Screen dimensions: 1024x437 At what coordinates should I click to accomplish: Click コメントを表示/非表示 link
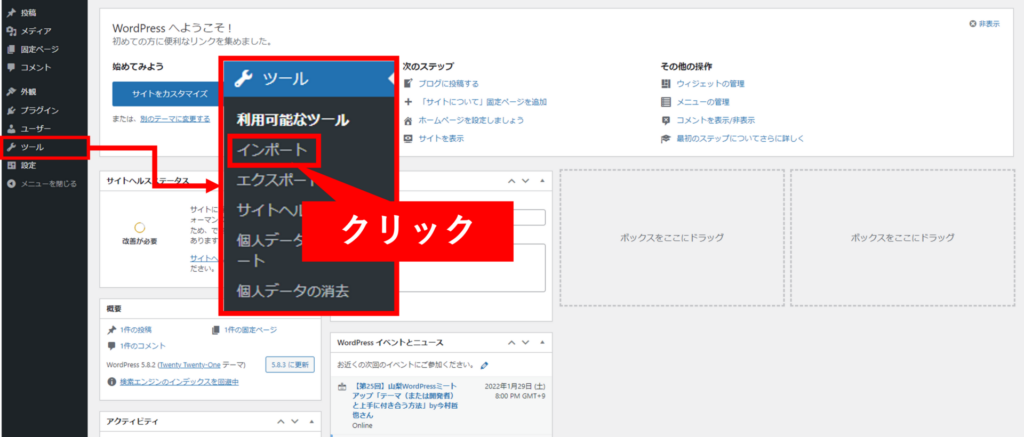click(716, 120)
